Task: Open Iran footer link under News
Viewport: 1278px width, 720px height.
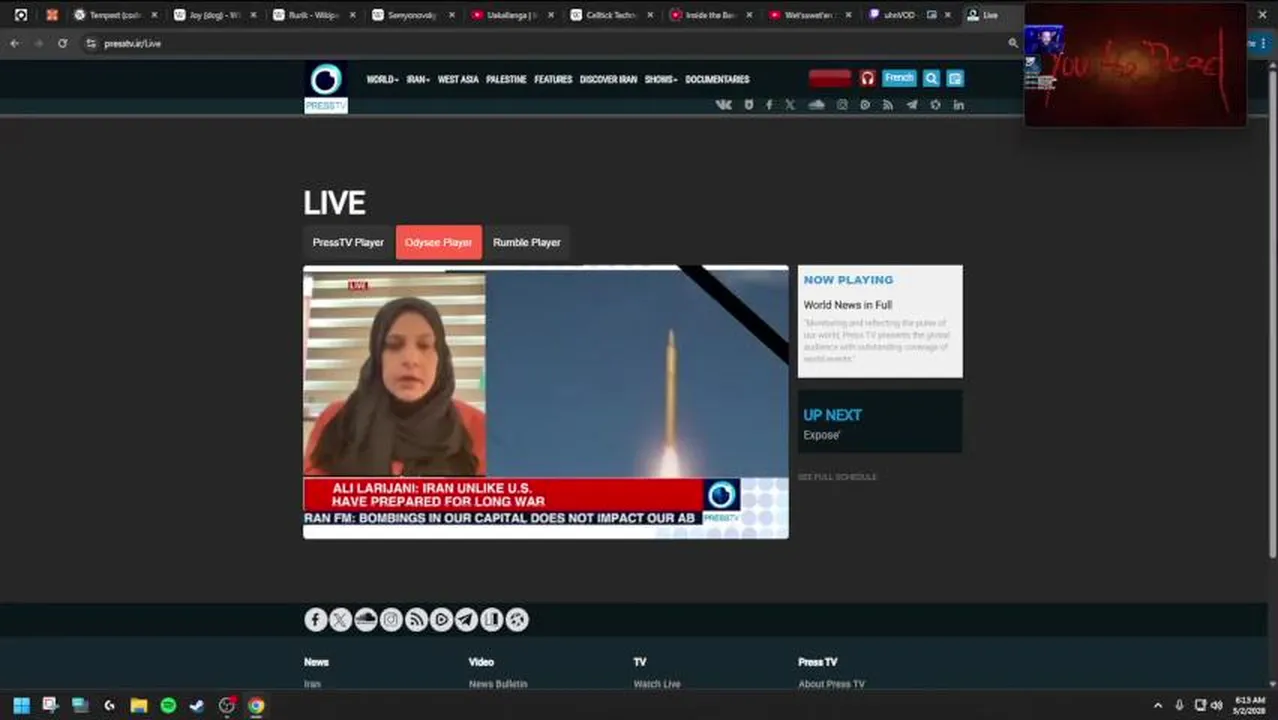Action: coord(312,684)
